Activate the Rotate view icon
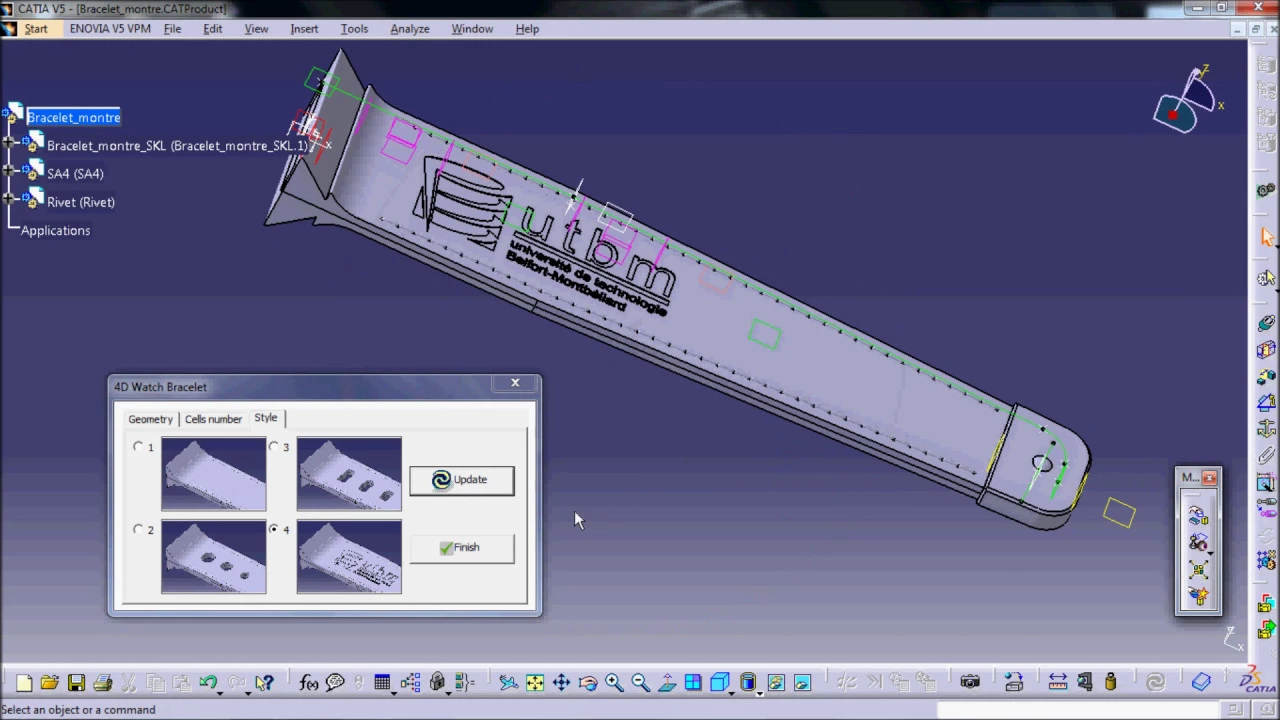This screenshot has width=1280, height=720. point(588,683)
